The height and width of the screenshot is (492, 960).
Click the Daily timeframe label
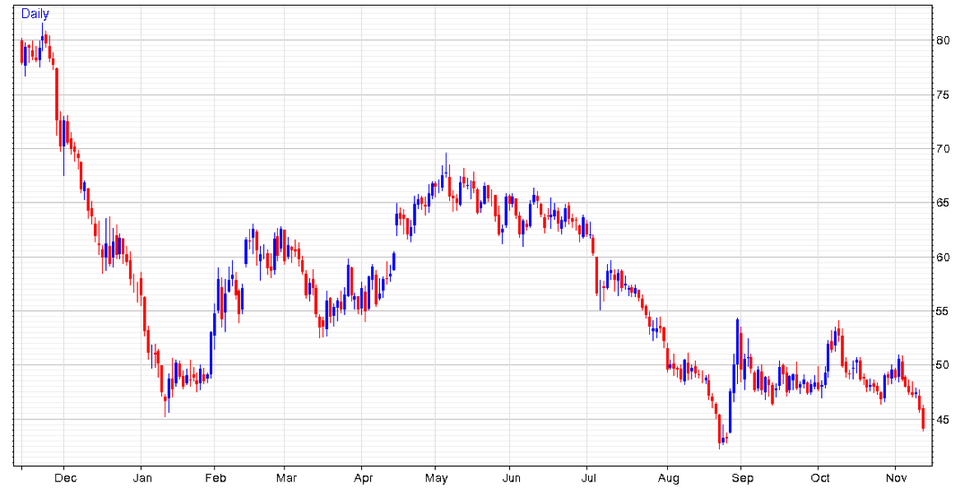tap(35, 13)
